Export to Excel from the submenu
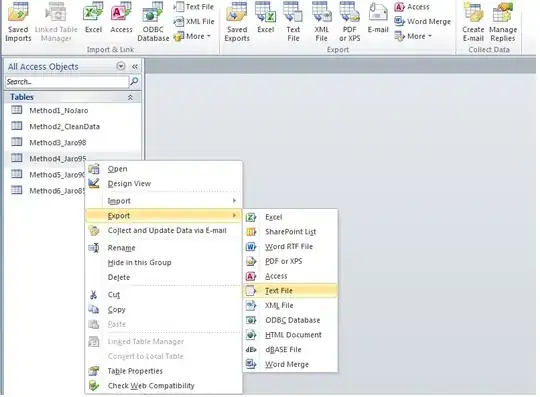Image resolution: width=540 pixels, height=397 pixels. tap(290, 217)
